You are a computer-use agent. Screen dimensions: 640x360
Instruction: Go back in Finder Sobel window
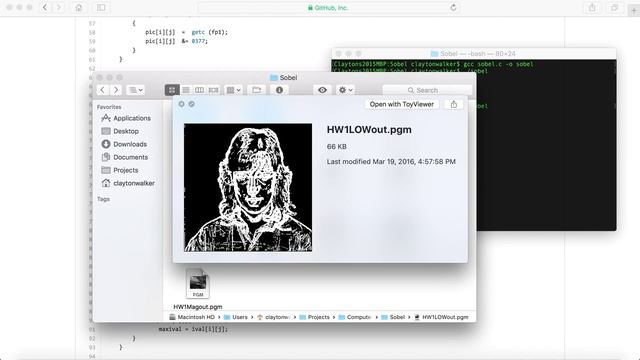103,90
